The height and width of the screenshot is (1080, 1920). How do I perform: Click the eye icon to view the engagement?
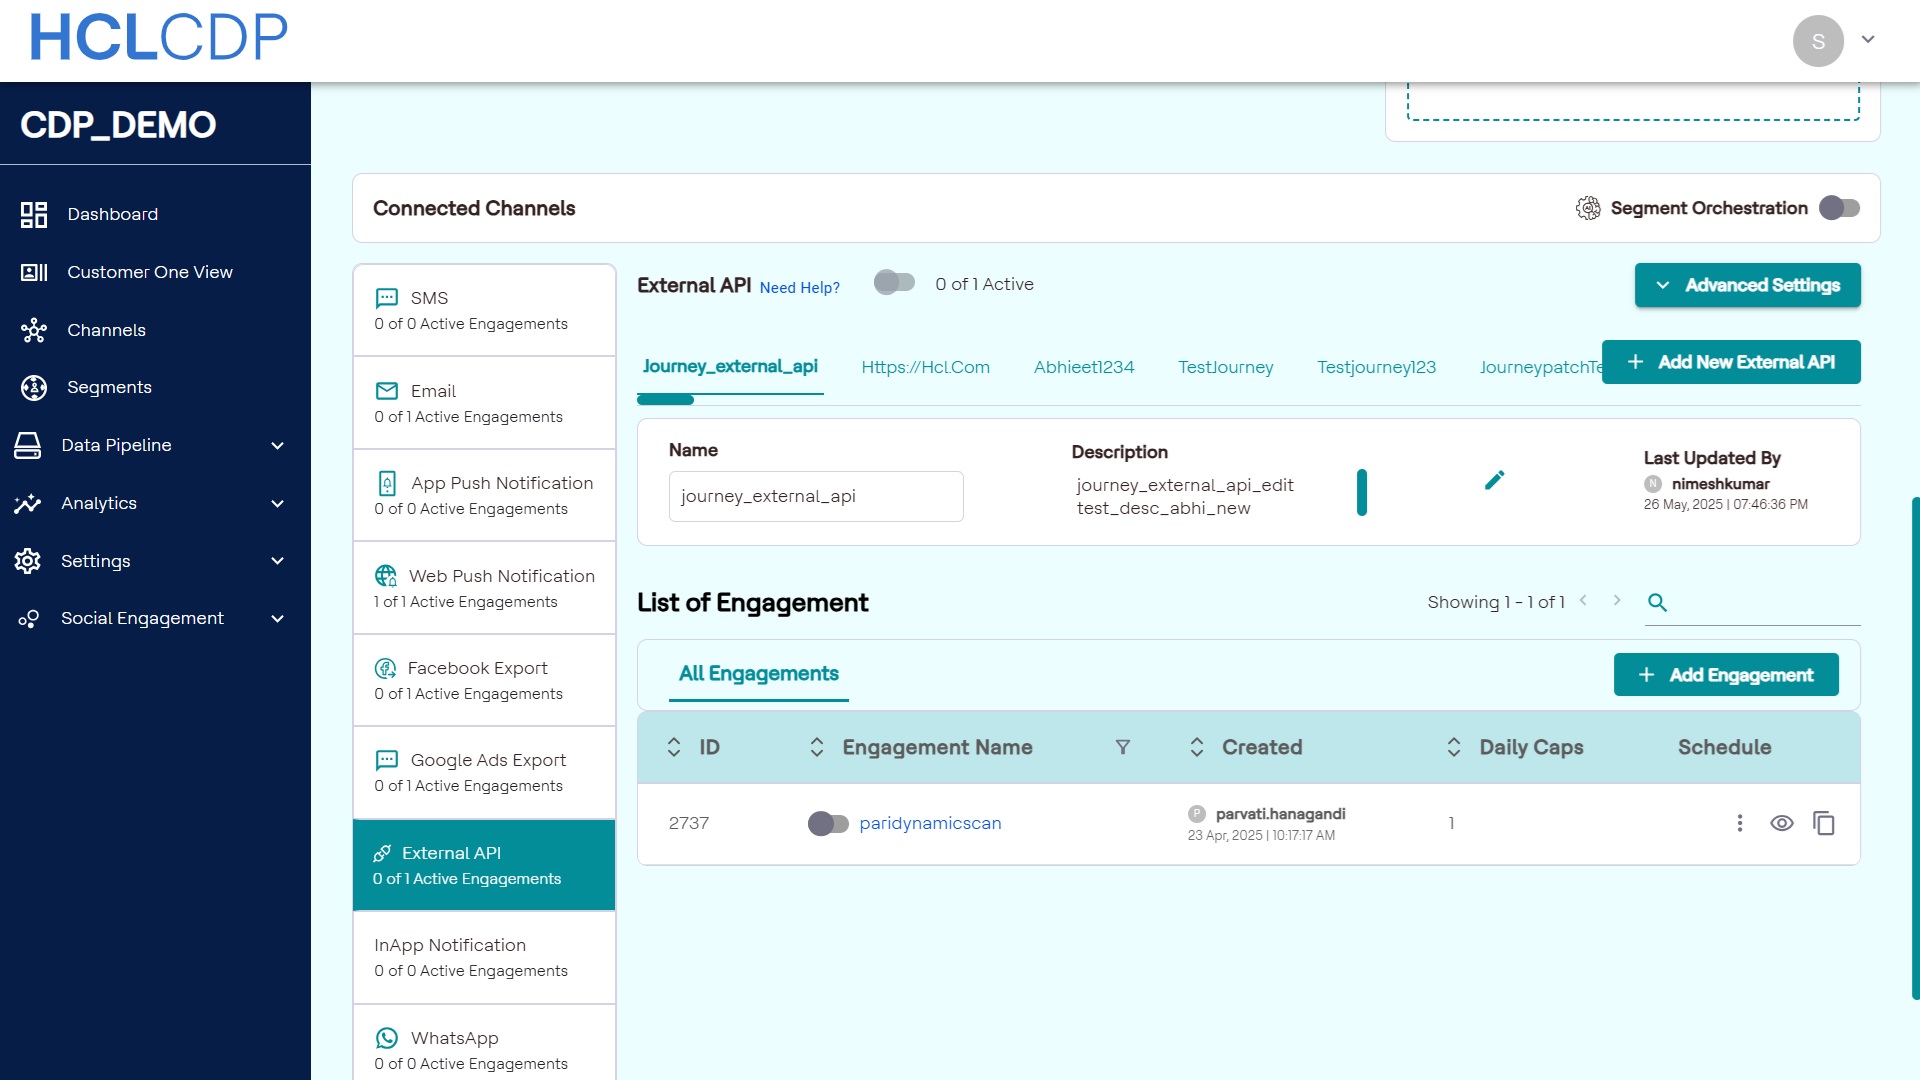click(1782, 823)
